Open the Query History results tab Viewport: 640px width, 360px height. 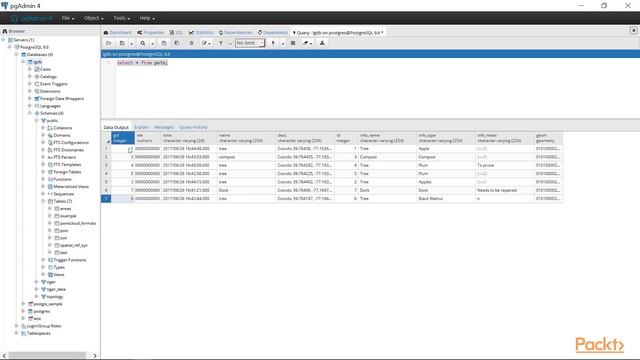click(x=193, y=127)
